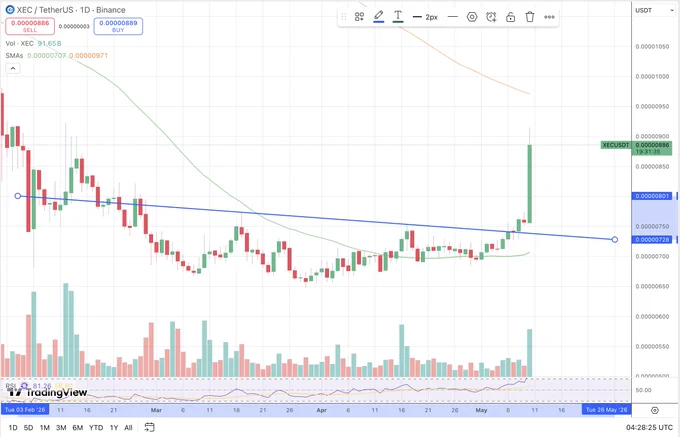Viewport: 680px width, 437px height.
Task: Click the RSI indicator label
Action: tap(10, 385)
